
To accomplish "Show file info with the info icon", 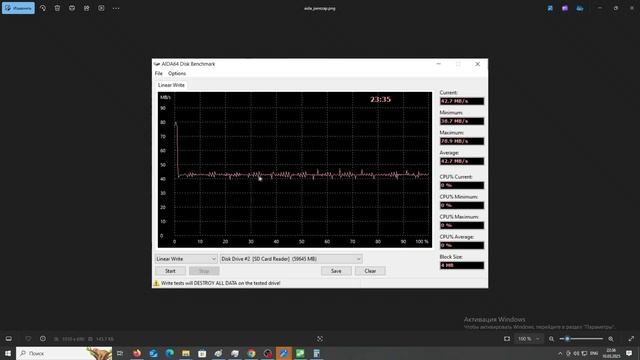I will point(43,339).
